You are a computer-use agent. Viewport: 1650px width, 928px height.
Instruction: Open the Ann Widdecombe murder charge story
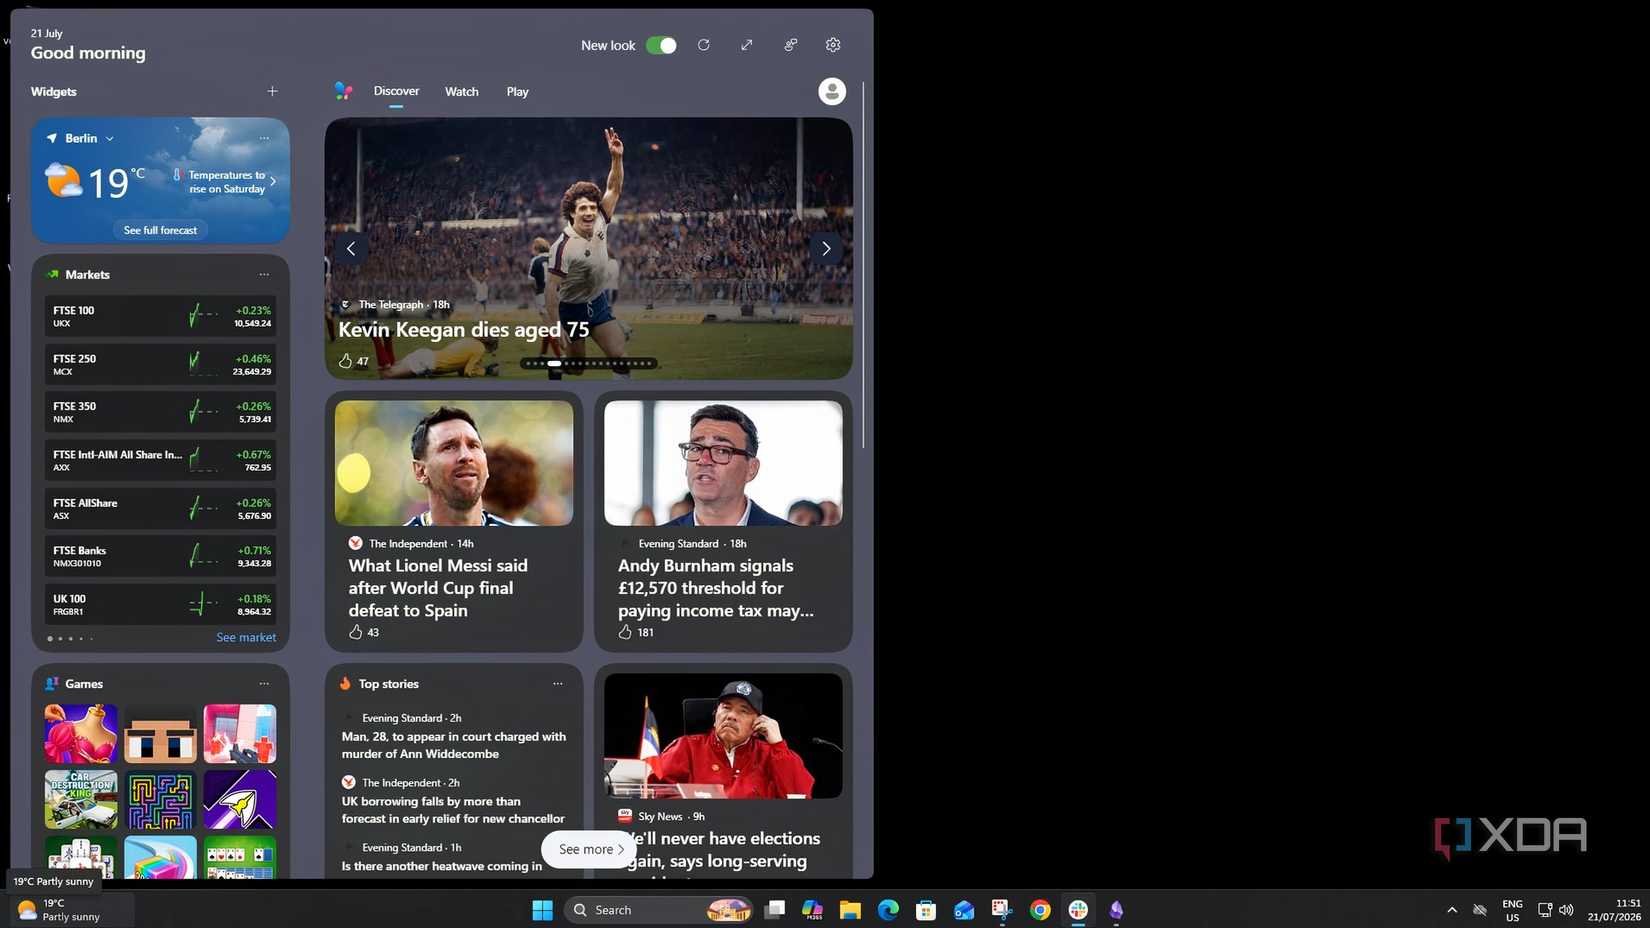click(454, 745)
